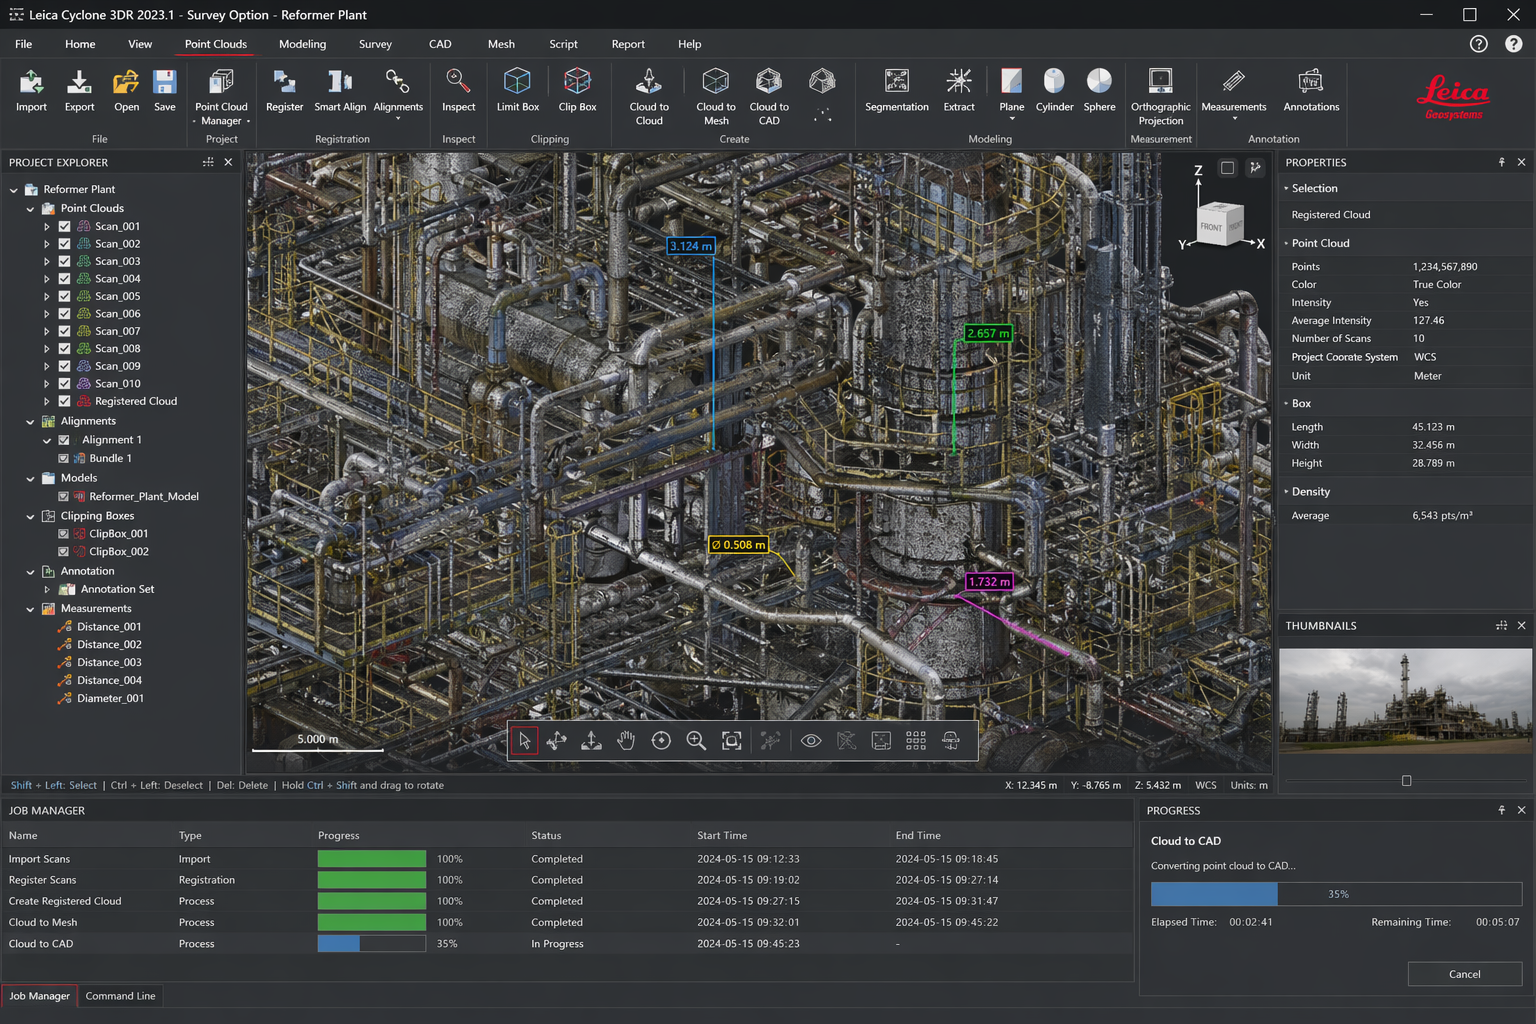Open Orthographic Projection
The image size is (1536, 1024).
click(1160, 96)
